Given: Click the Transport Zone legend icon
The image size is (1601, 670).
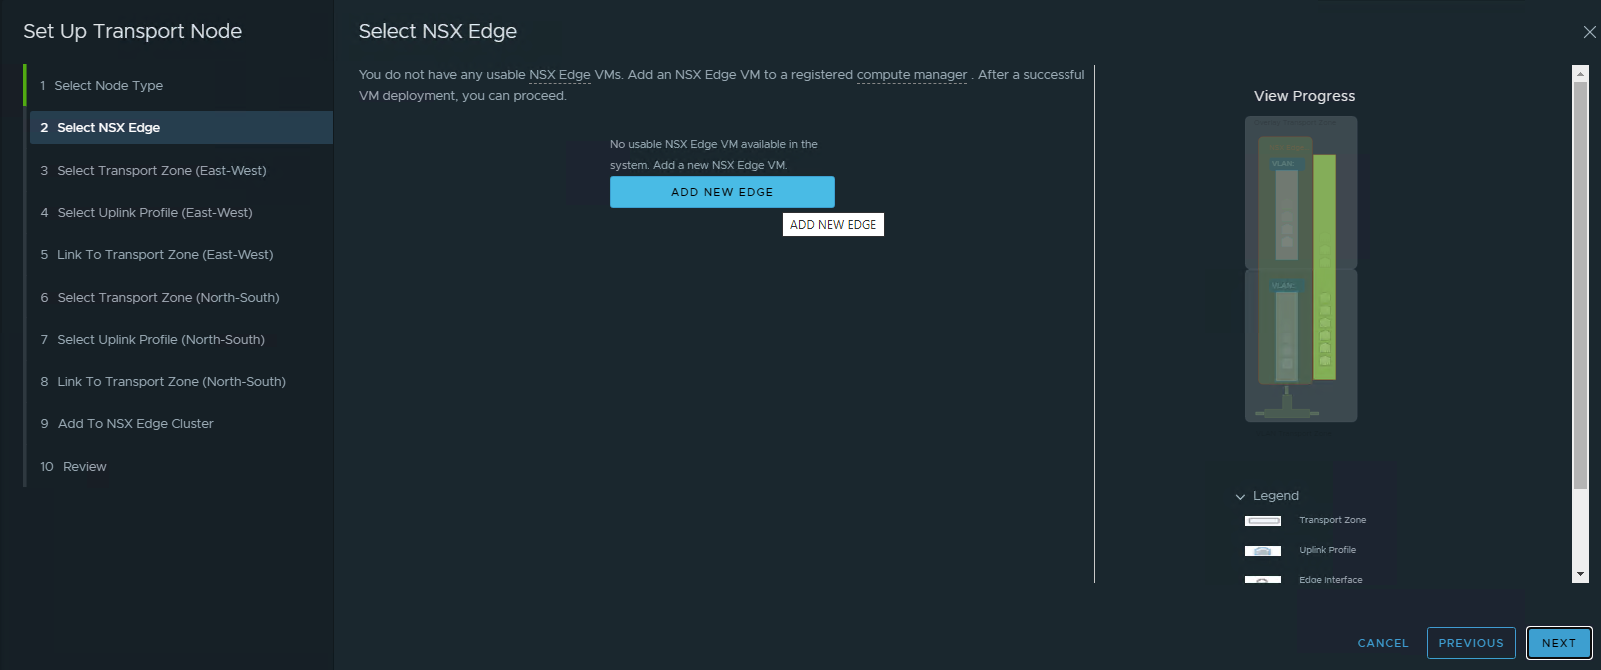Looking at the screenshot, I should [x=1263, y=521].
